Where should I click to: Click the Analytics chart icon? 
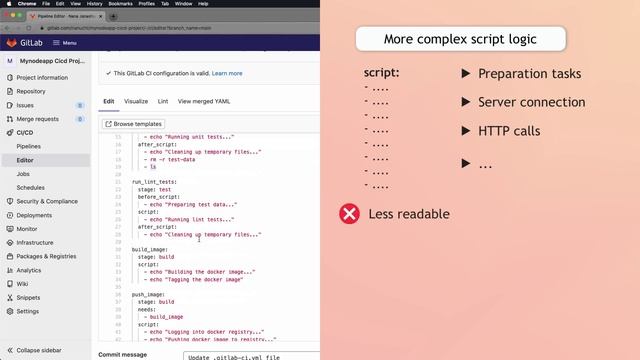click(10, 270)
